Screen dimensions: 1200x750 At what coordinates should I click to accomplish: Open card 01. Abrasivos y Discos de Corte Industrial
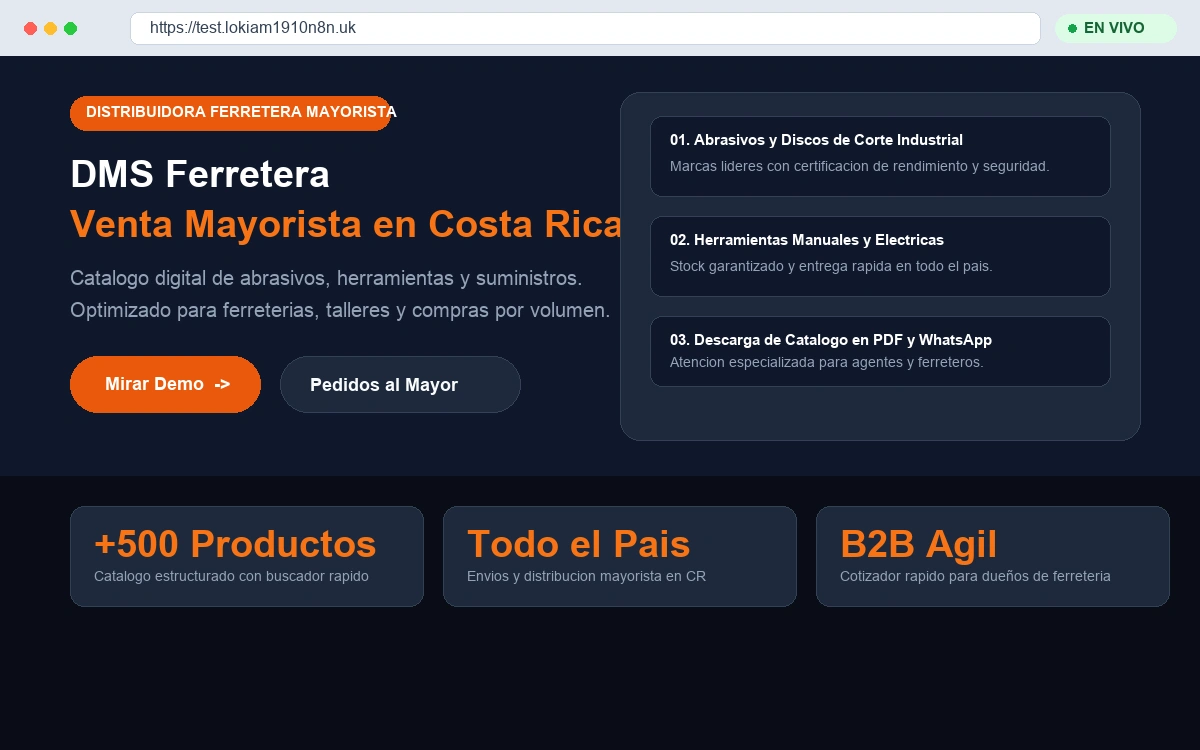(x=880, y=156)
